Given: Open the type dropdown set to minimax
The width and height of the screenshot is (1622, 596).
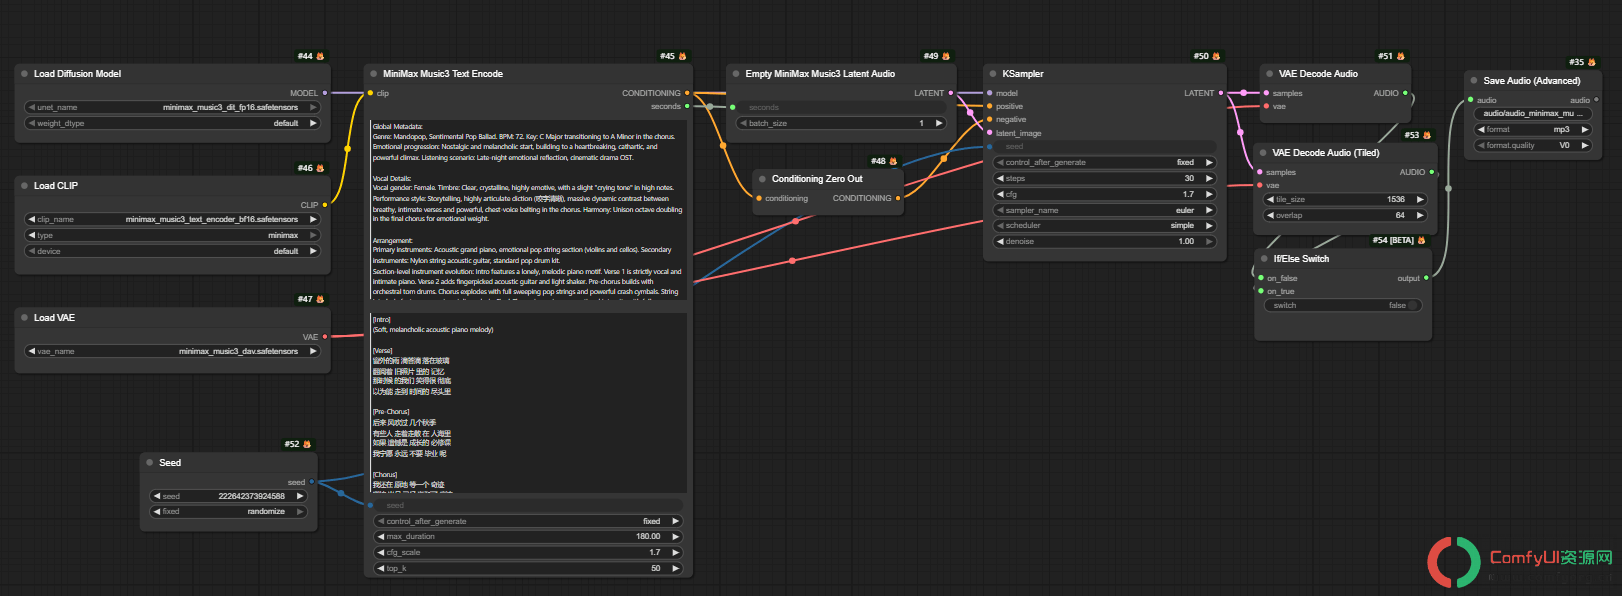Looking at the screenshot, I should click(173, 235).
